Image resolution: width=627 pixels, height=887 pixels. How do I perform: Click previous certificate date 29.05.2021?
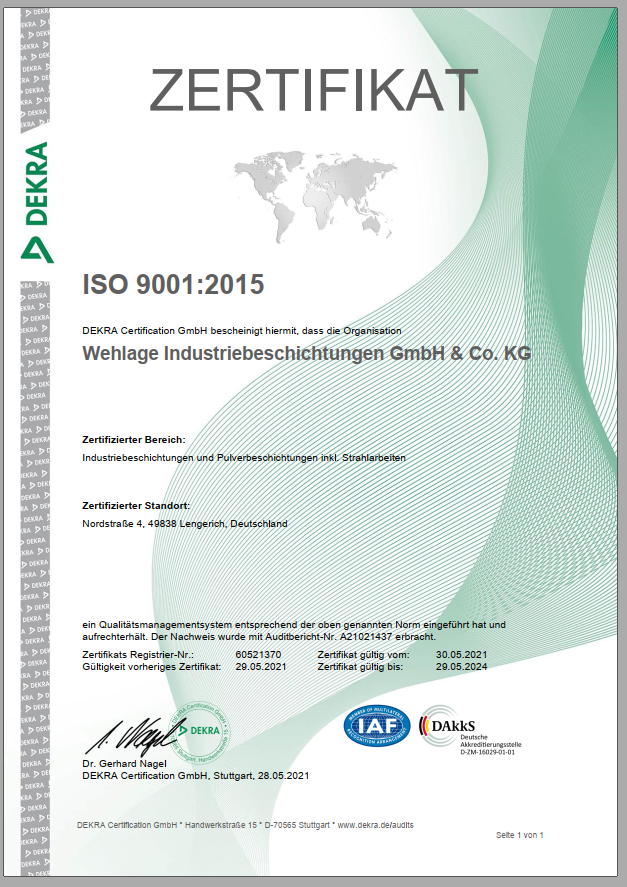tap(261, 667)
